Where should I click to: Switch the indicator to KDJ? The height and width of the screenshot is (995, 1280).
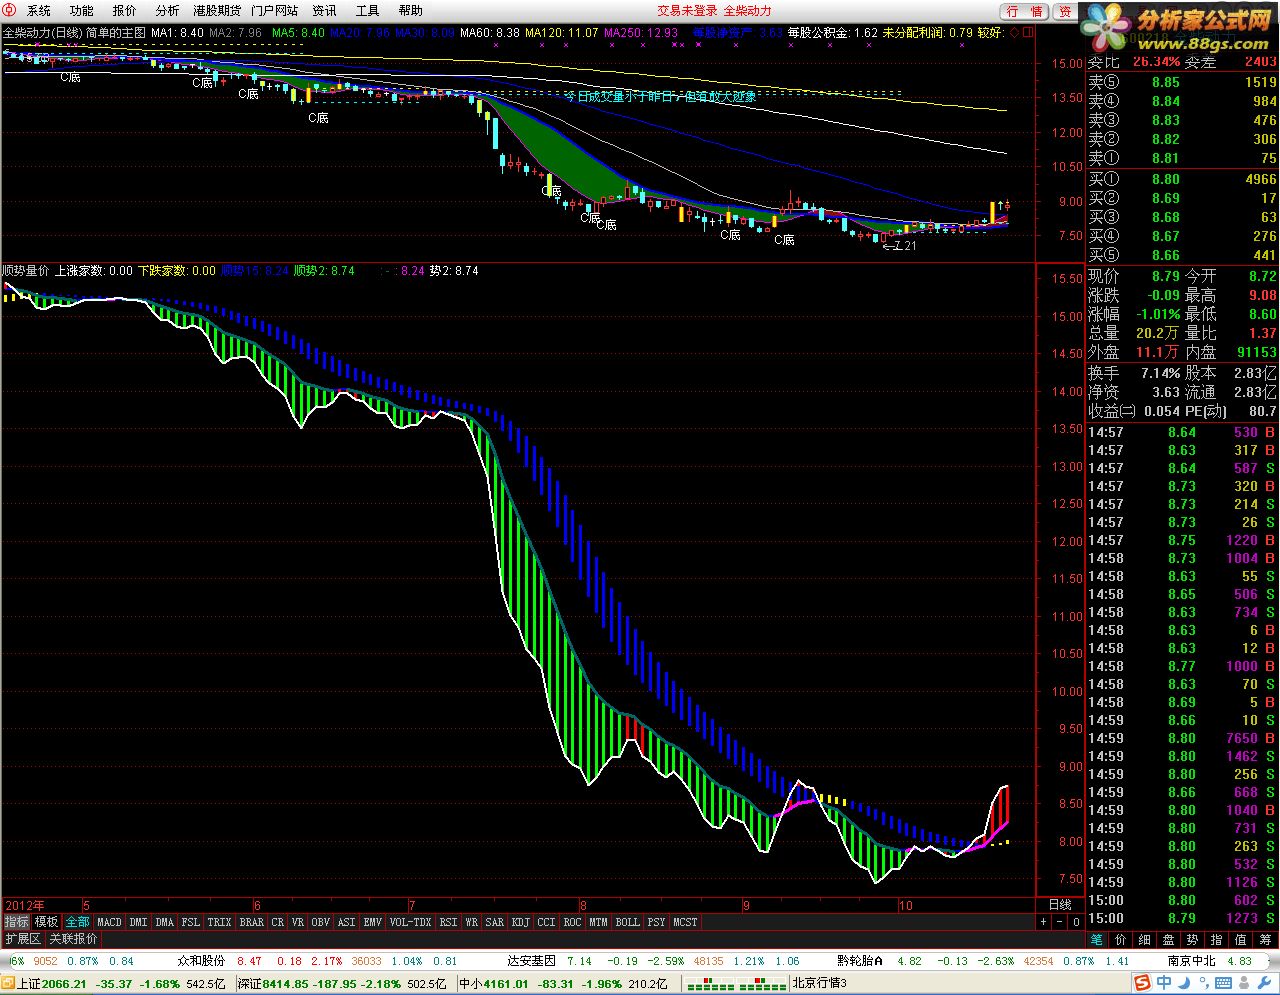521,922
